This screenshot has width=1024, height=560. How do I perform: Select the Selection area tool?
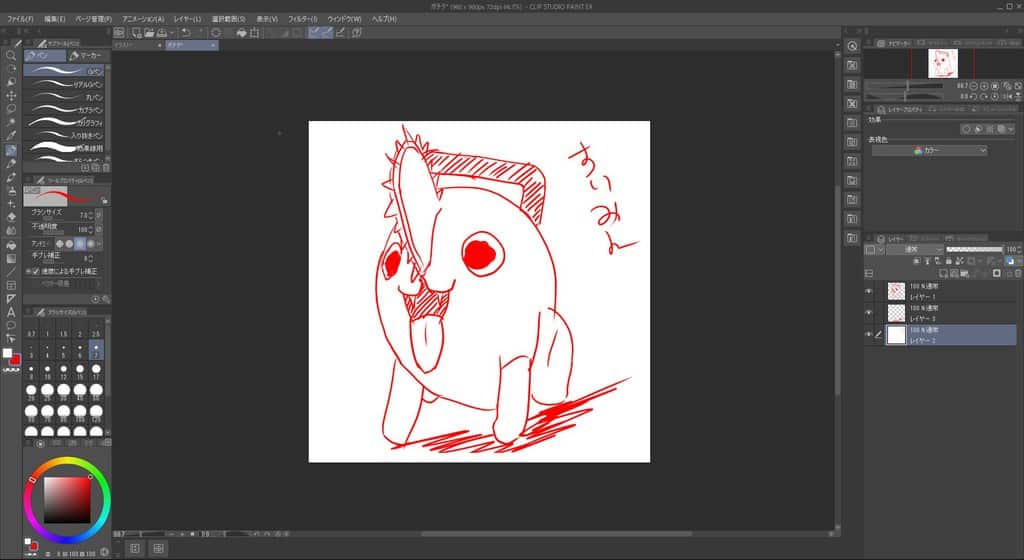pyautogui.click(x=10, y=109)
